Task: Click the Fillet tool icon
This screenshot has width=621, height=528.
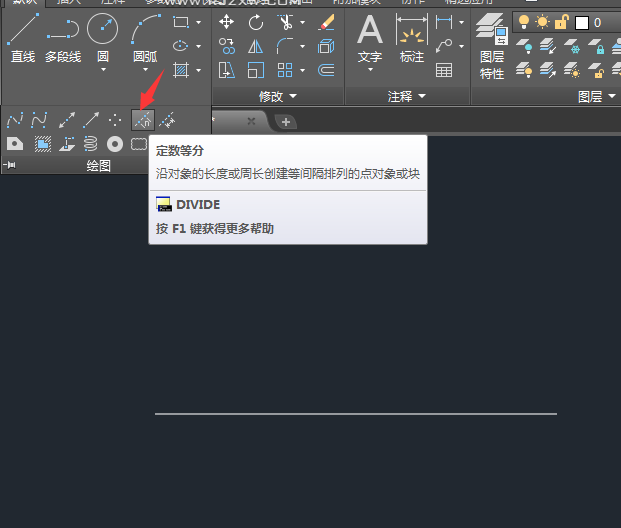Action: (285, 46)
